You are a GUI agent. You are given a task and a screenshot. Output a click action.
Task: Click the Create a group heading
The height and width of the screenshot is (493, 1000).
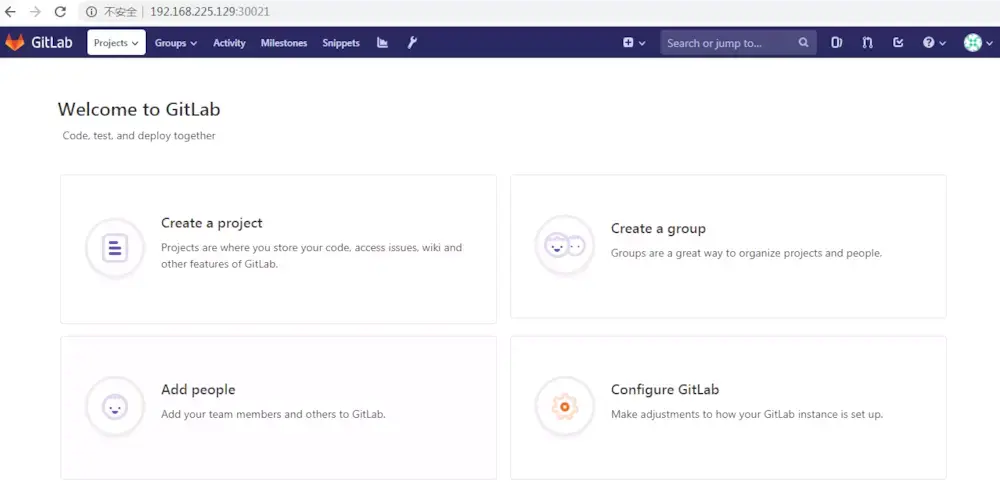(x=658, y=228)
